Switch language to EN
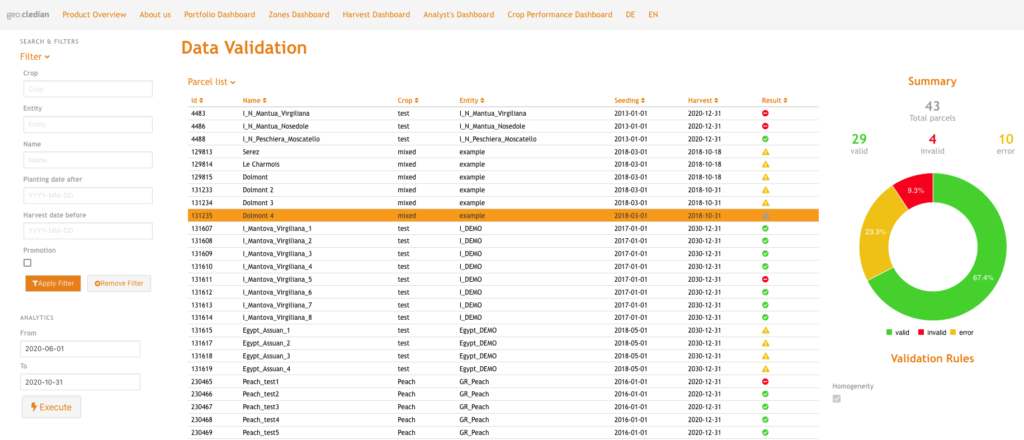Viewport: 1024px width, 440px height. [653, 14]
